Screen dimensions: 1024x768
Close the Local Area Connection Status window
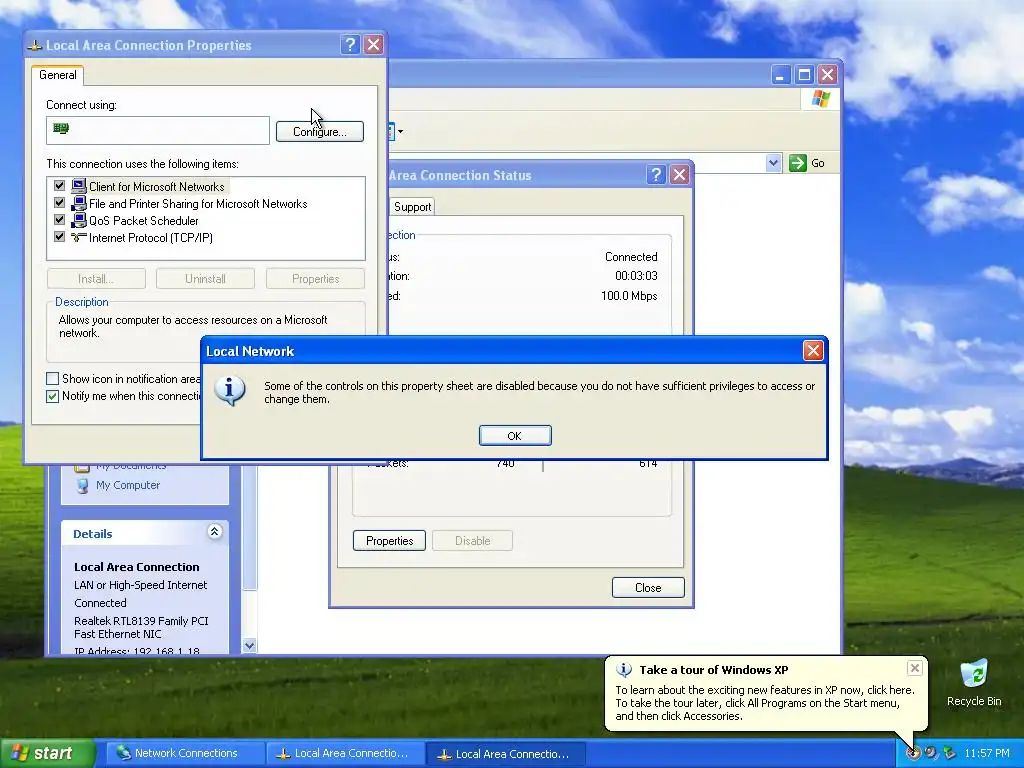click(x=679, y=174)
